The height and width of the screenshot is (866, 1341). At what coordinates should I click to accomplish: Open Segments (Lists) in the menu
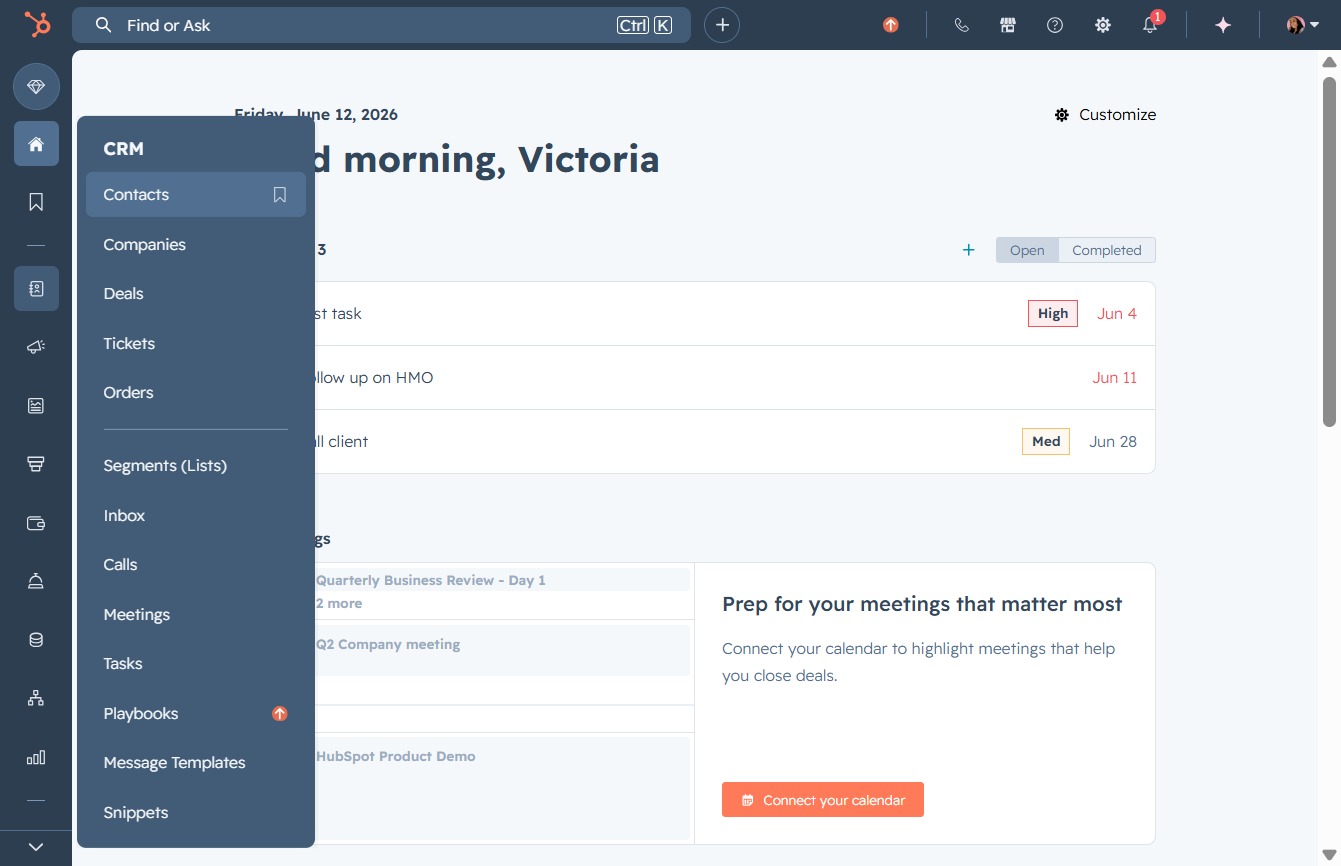pyautogui.click(x=196, y=465)
